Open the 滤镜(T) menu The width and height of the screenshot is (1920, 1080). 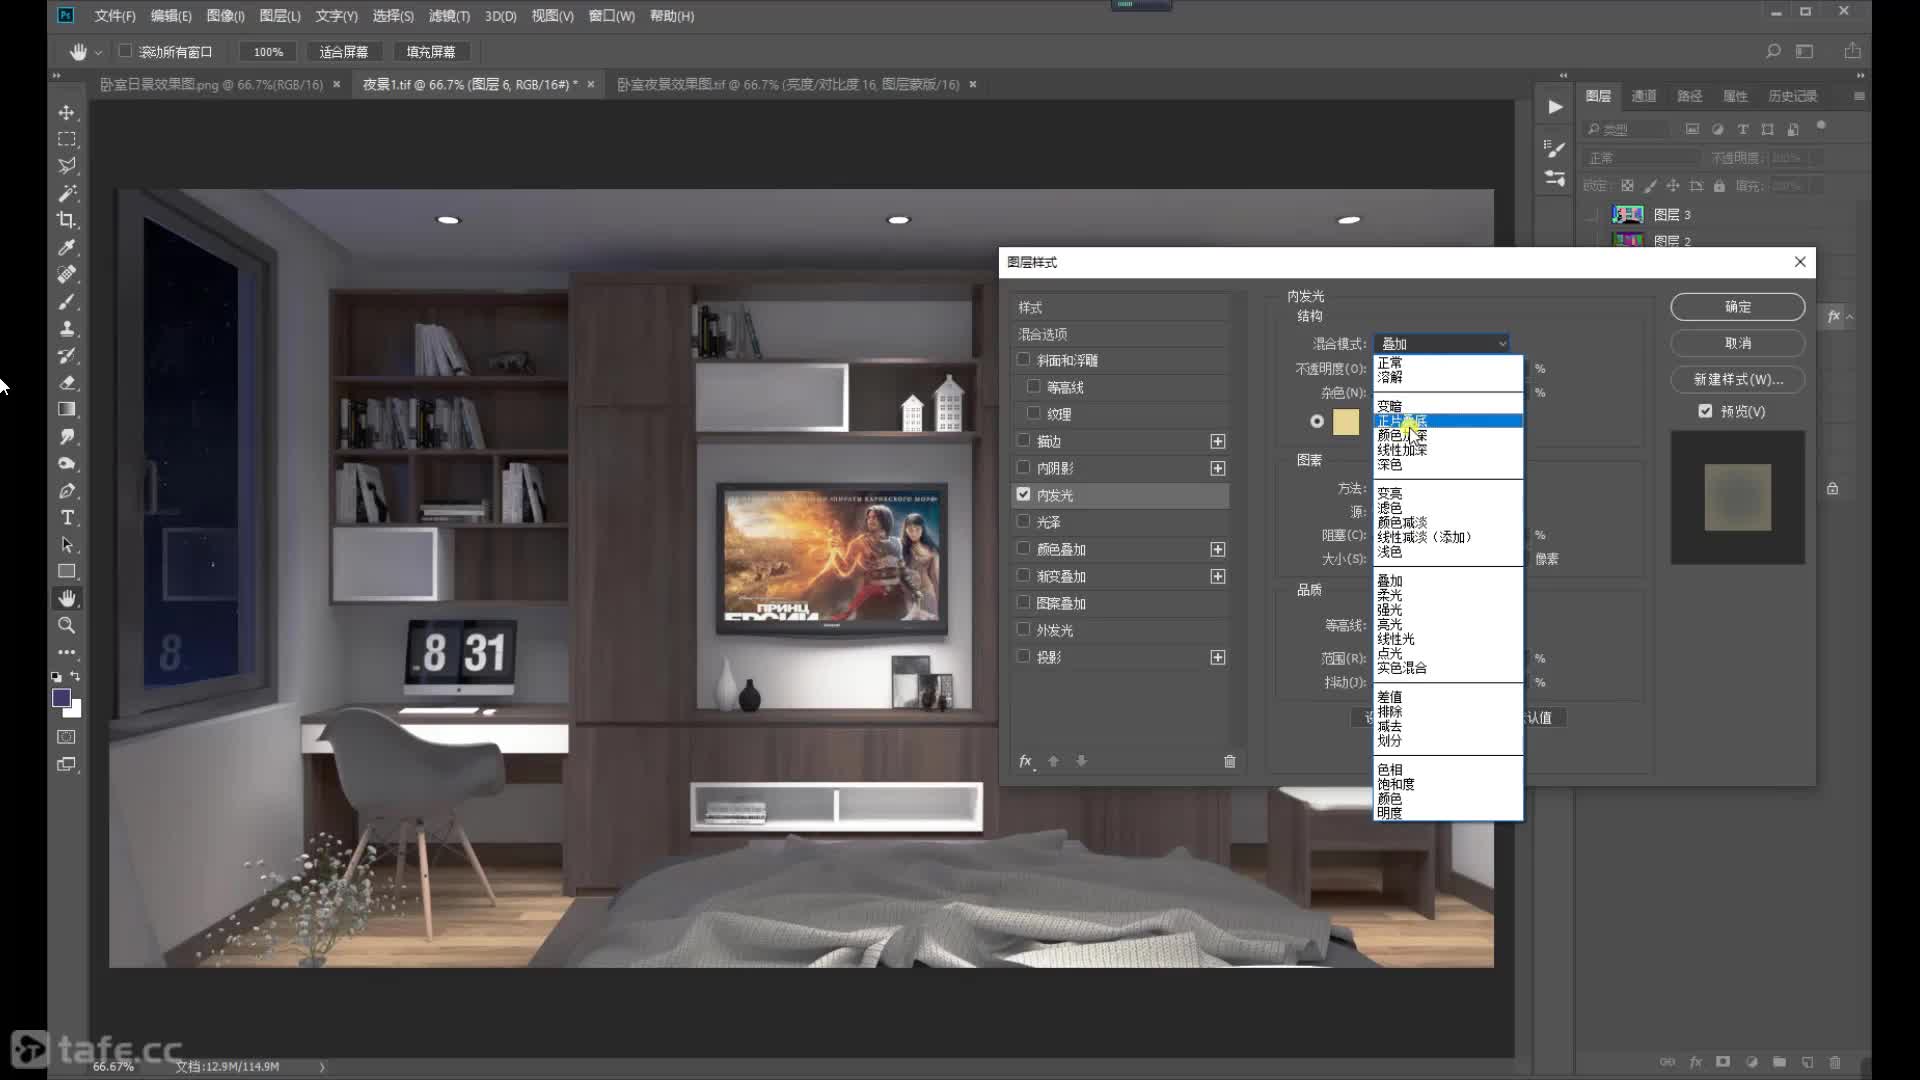[449, 16]
